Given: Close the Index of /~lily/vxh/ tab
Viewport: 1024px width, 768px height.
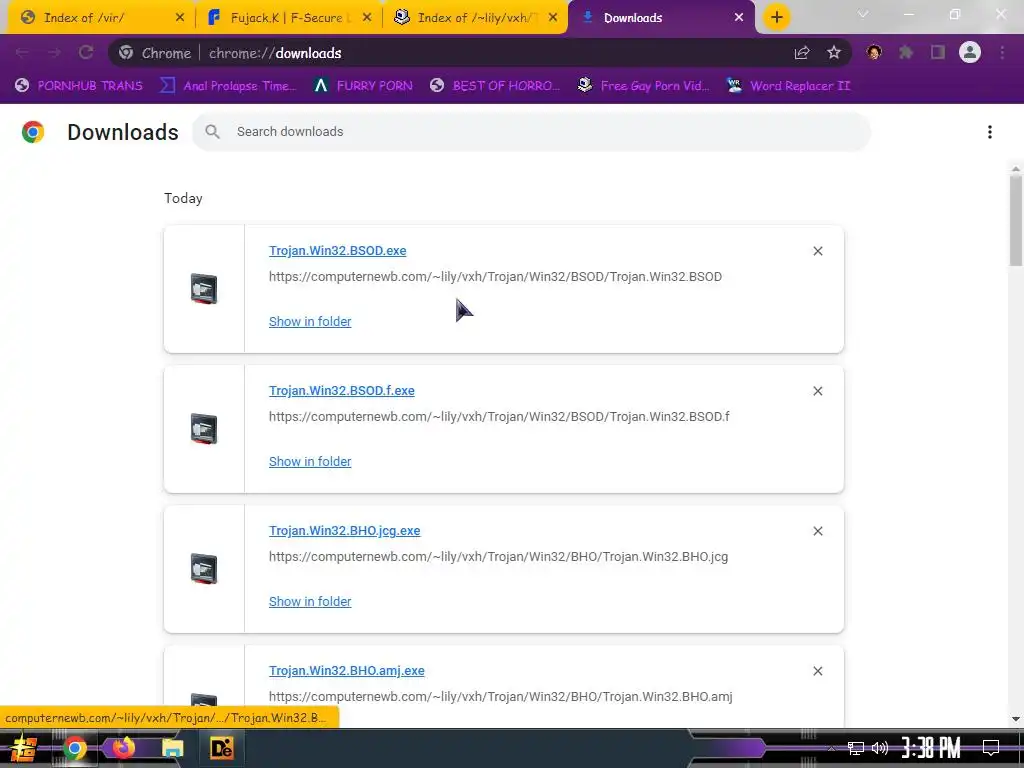Looking at the screenshot, I should (553, 18).
